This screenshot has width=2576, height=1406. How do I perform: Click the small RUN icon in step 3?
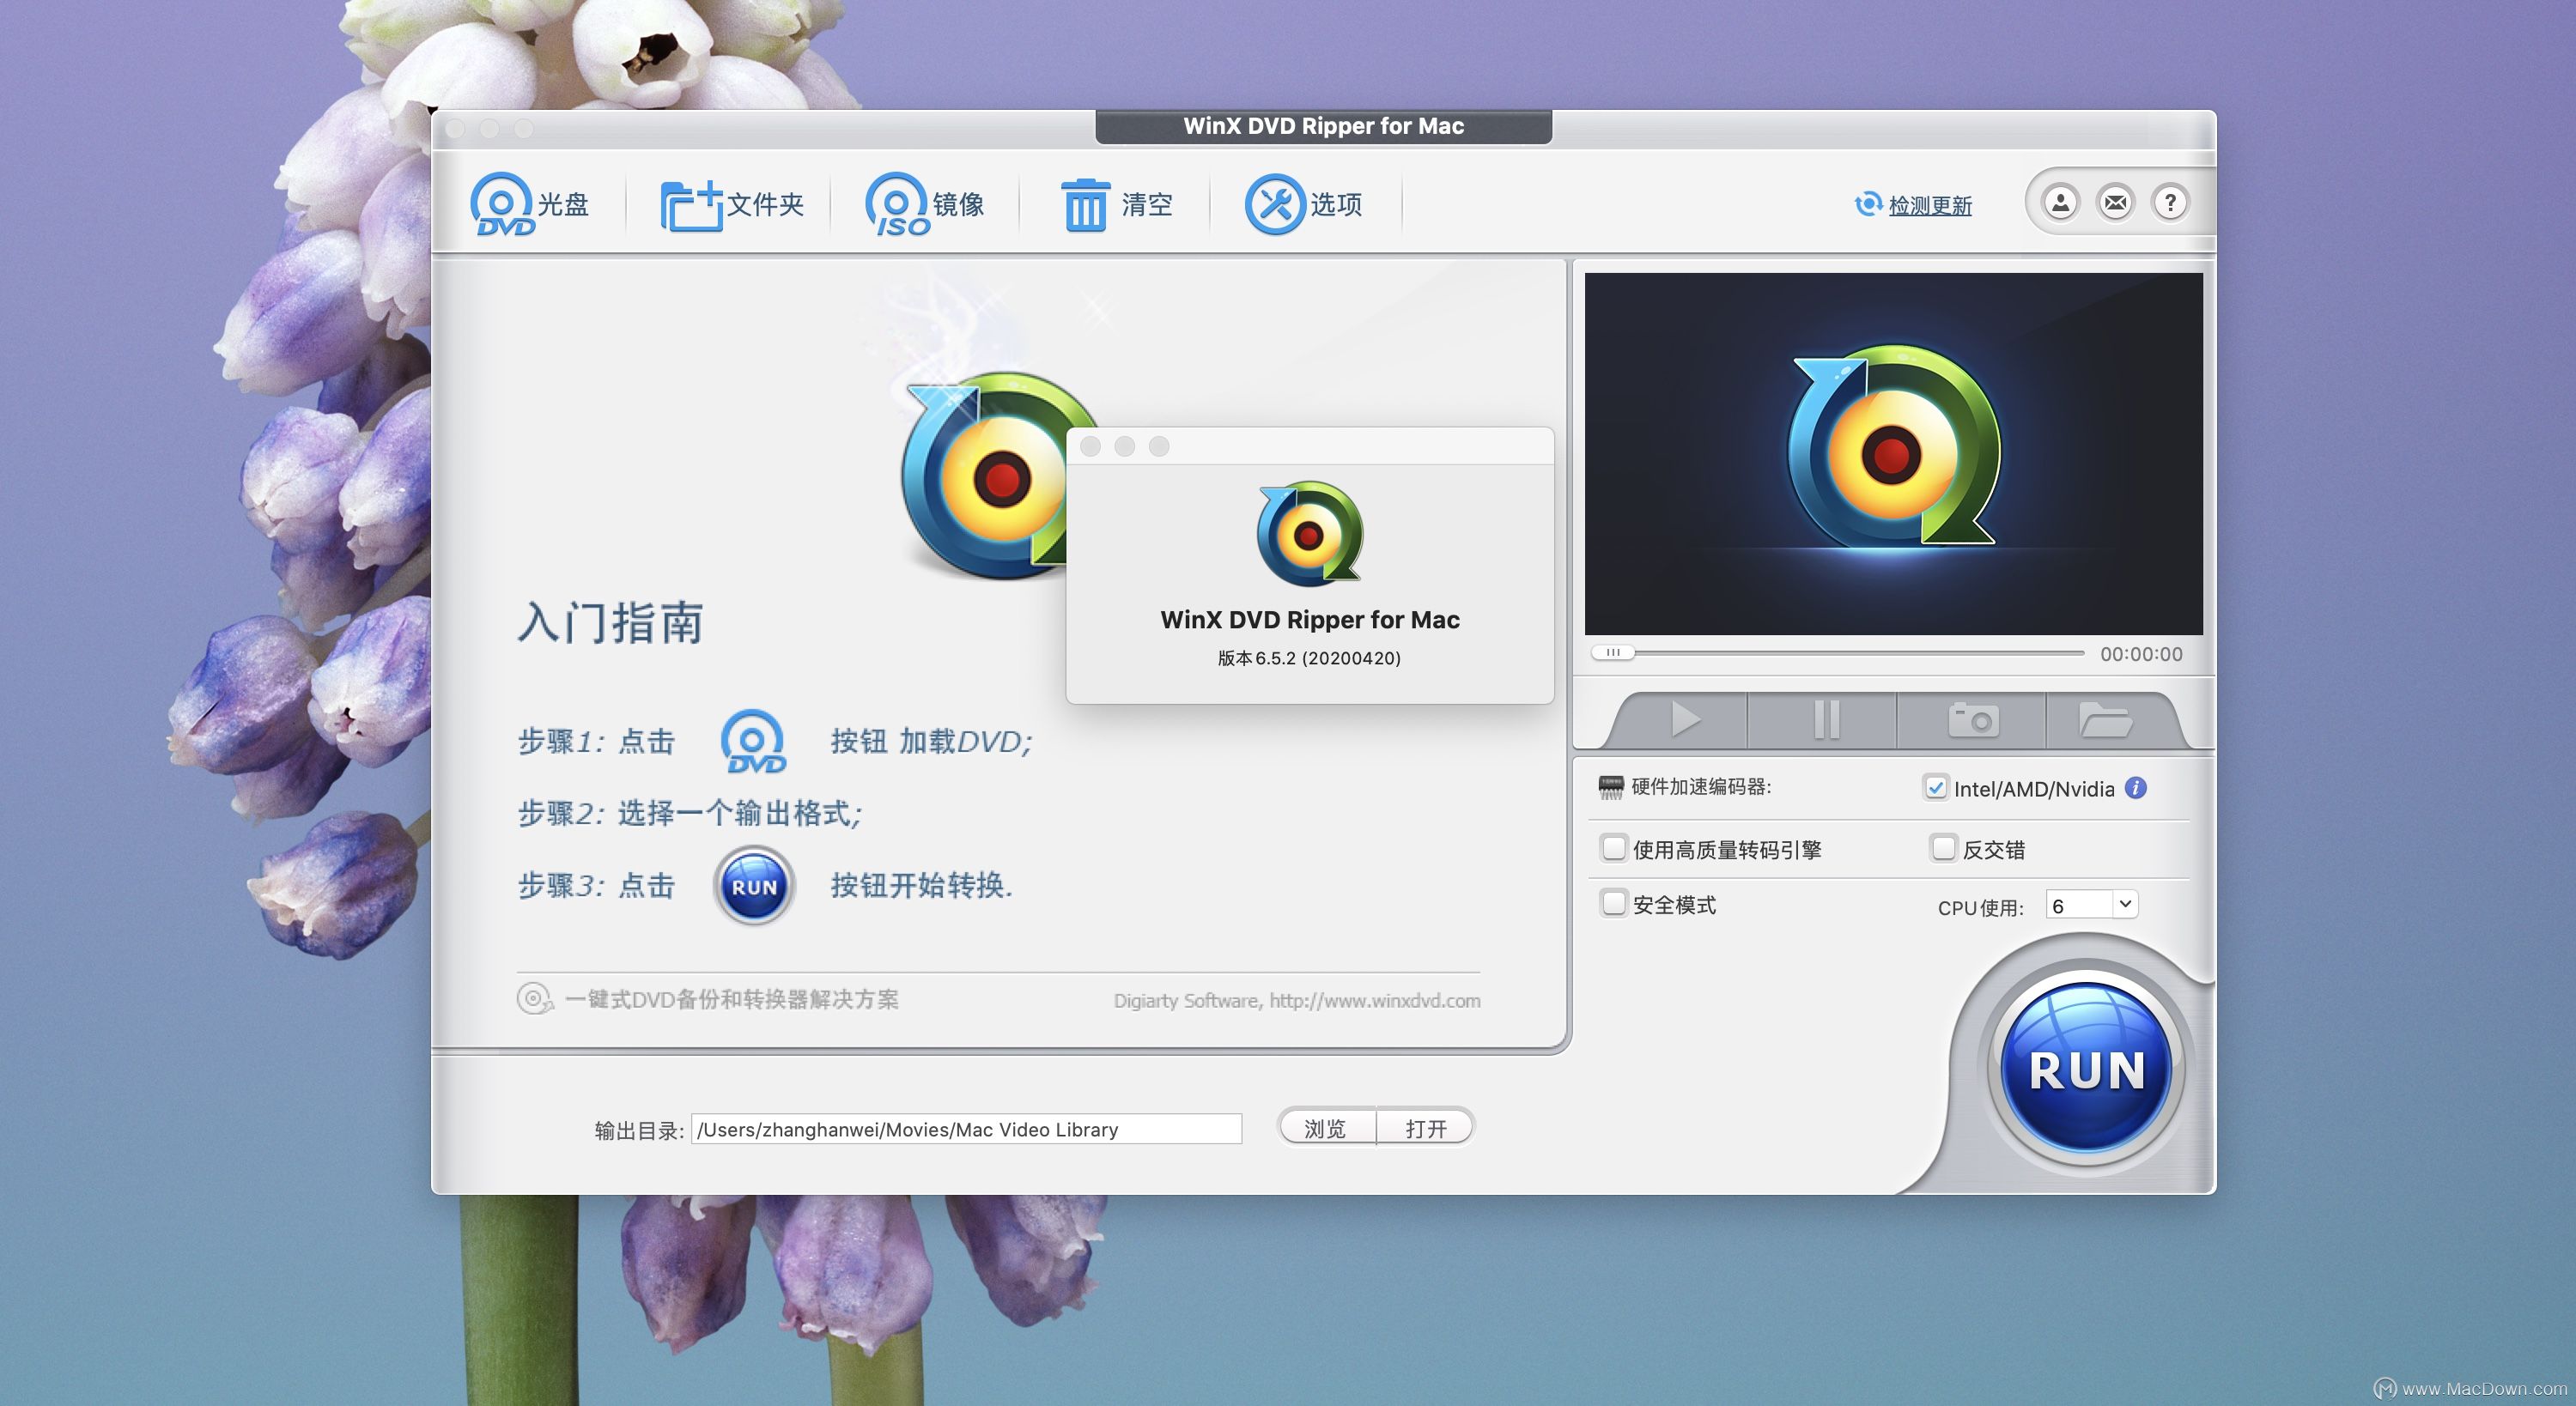pos(754,886)
